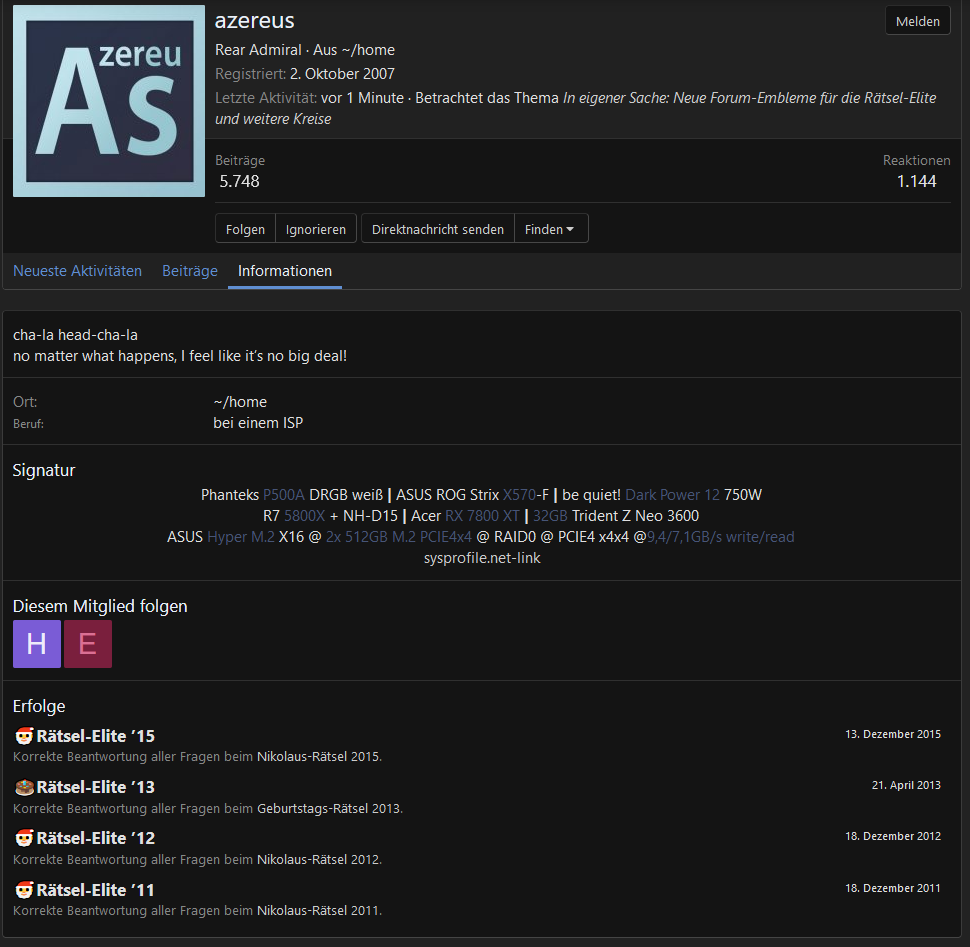This screenshot has height=947, width=970.
Task: Click the 'bei einem ISP' occupation text
Action: (258, 423)
